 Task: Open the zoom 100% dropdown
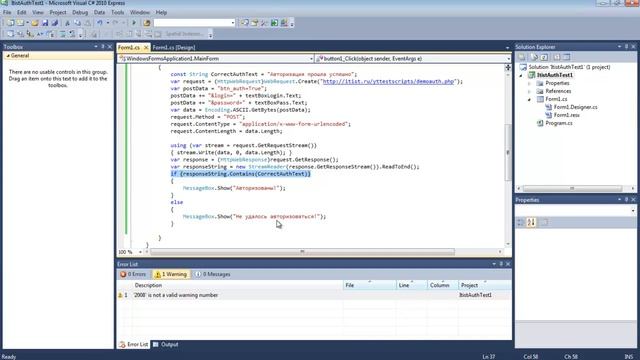pyautogui.click(x=140, y=252)
